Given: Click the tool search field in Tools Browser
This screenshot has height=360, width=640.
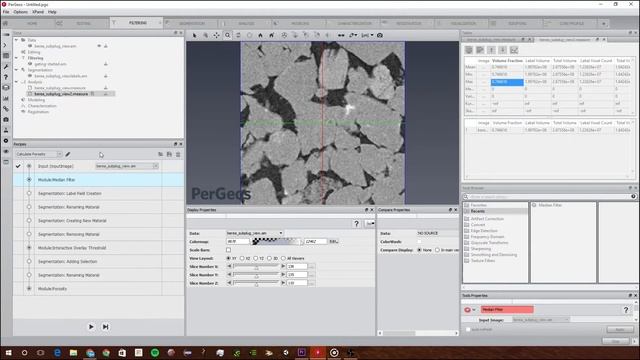Looking at the screenshot, I should pyautogui.click(x=548, y=197).
